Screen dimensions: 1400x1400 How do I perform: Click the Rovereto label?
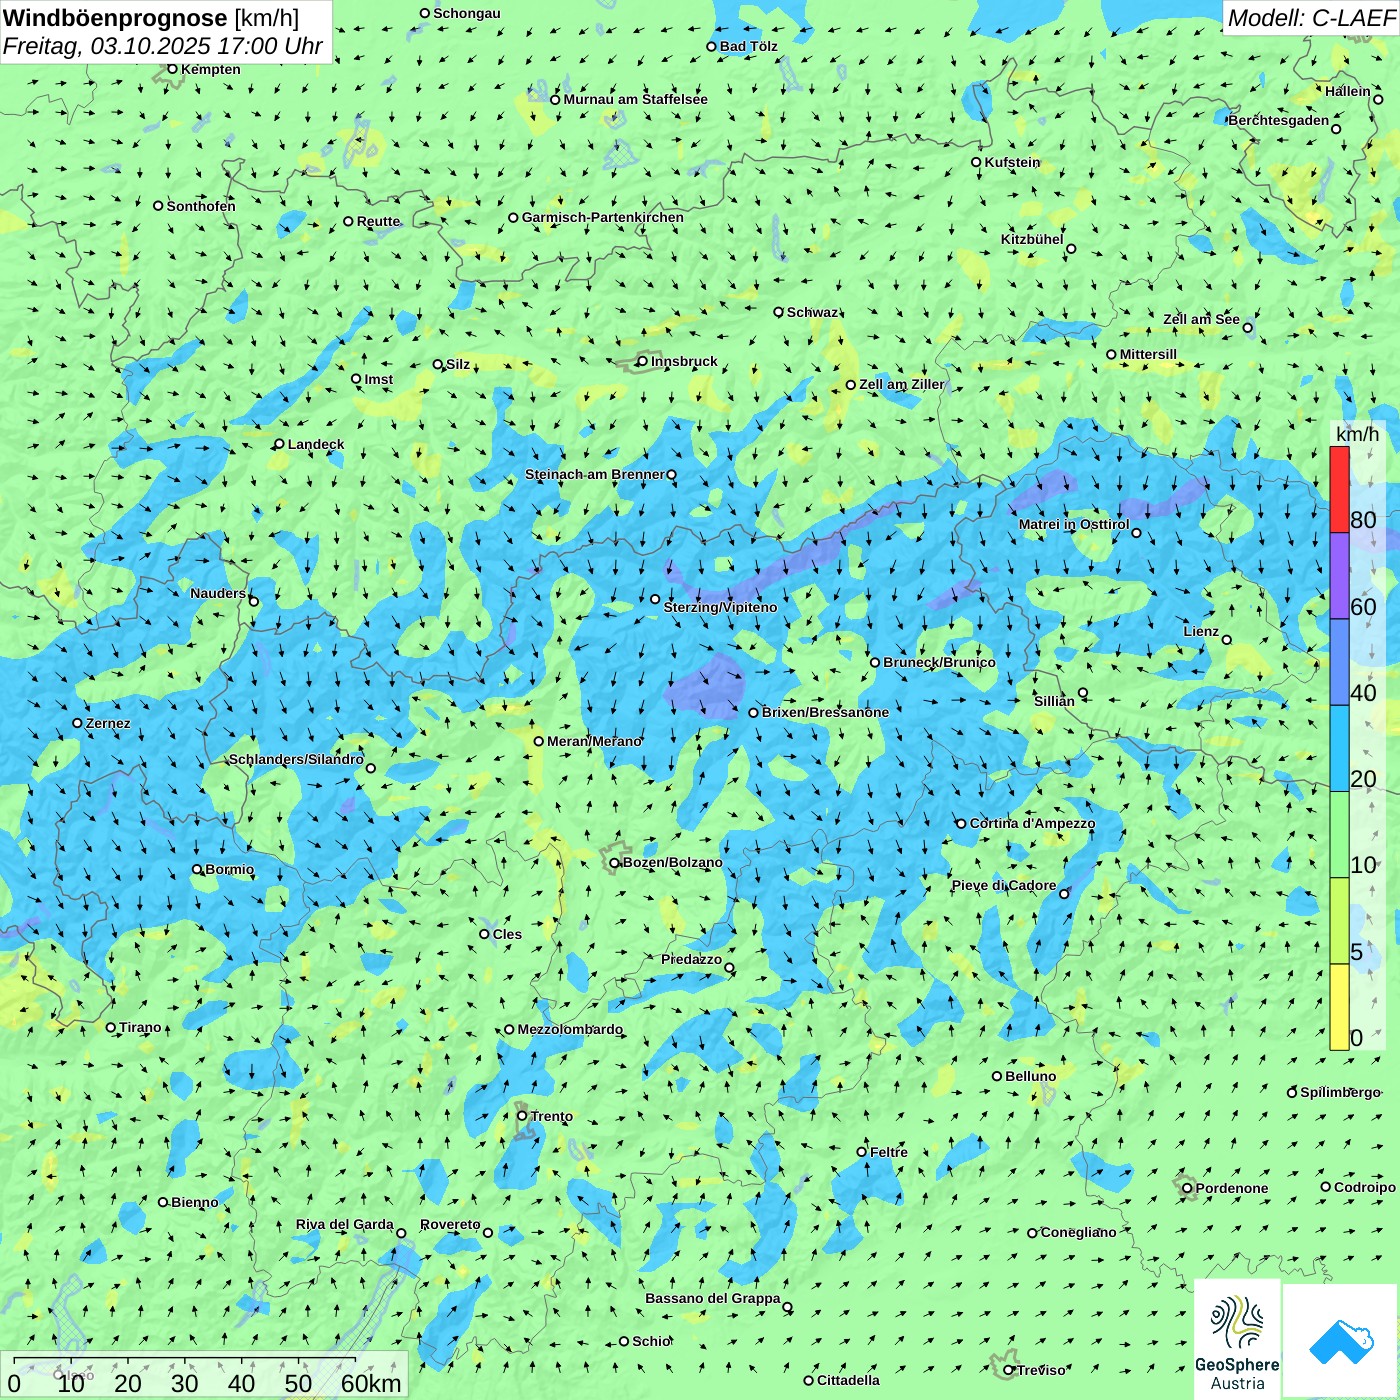(x=450, y=1224)
